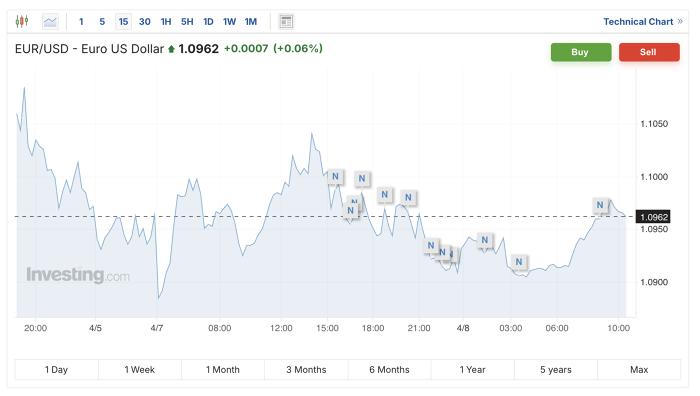Choose the 5H interval

tap(187, 21)
